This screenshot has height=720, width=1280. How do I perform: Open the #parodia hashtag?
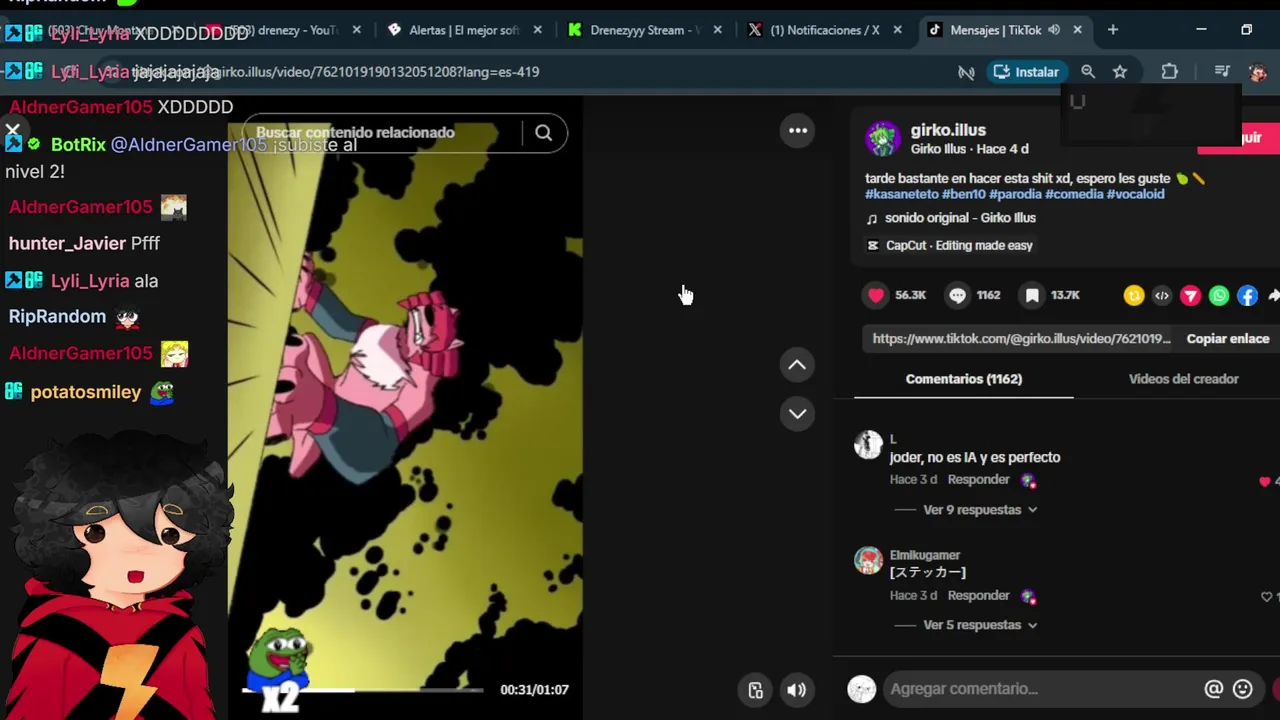pyautogui.click(x=1015, y=194)
